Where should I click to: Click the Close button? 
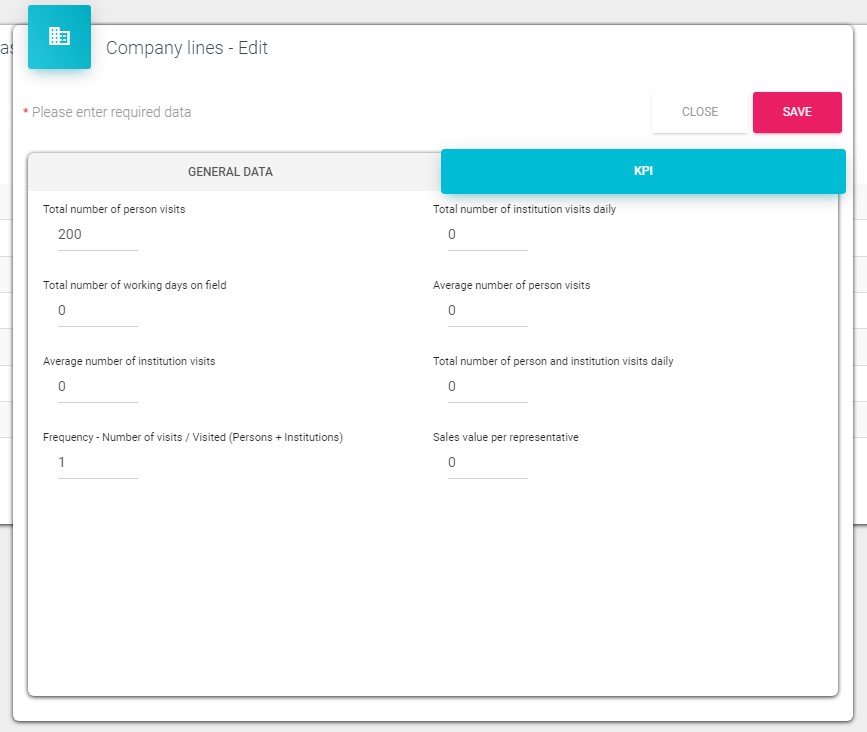(x=699, y=112)
